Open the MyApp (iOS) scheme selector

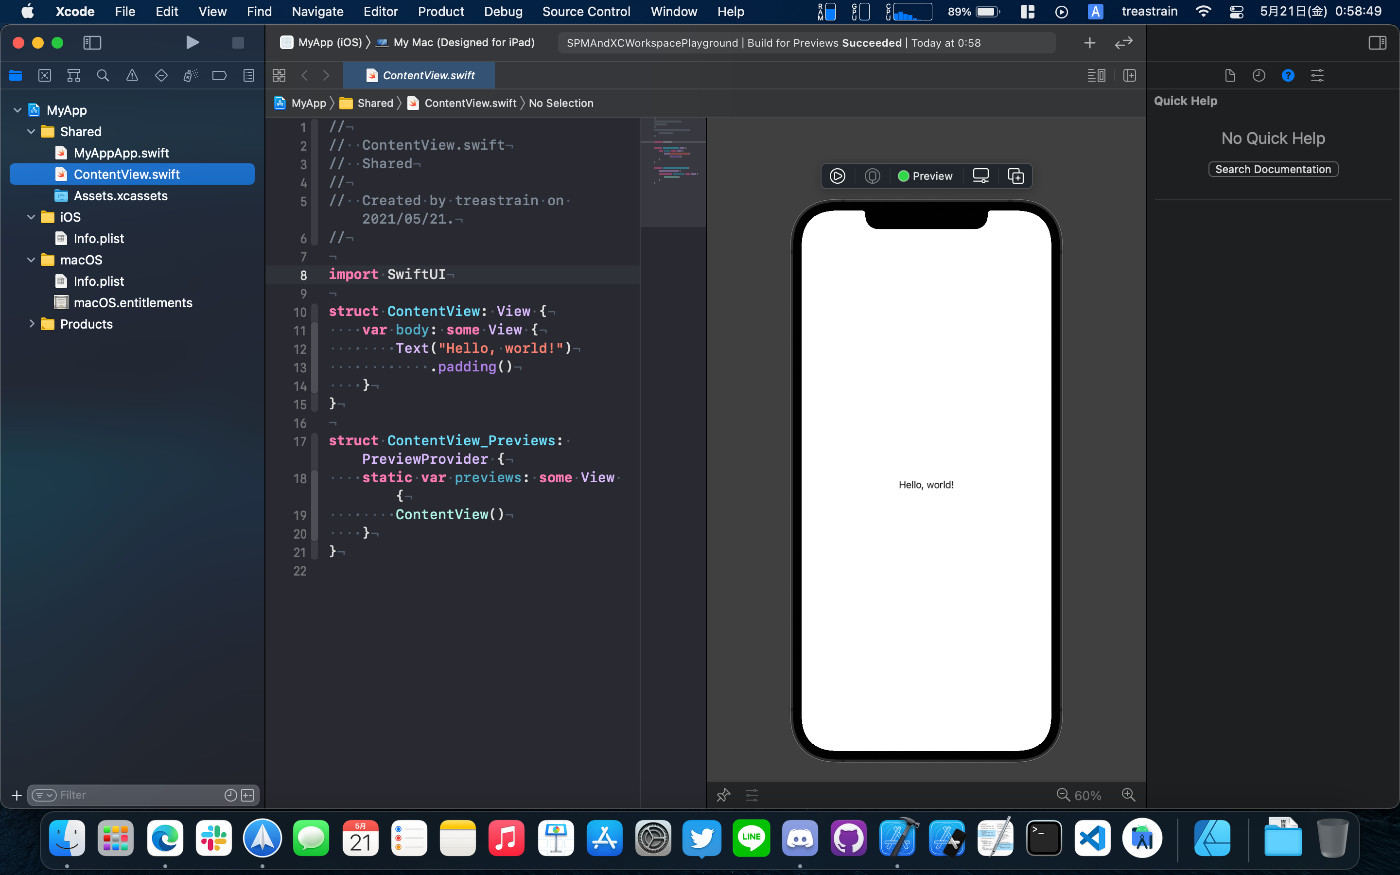click(321, 42)
